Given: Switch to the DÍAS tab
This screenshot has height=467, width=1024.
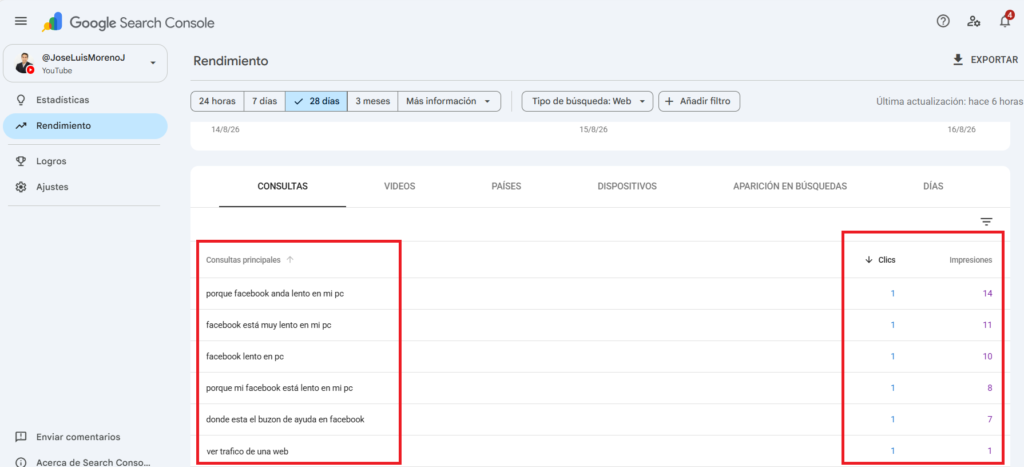Looking at the screenshot, I should click(x=933, y=186).
